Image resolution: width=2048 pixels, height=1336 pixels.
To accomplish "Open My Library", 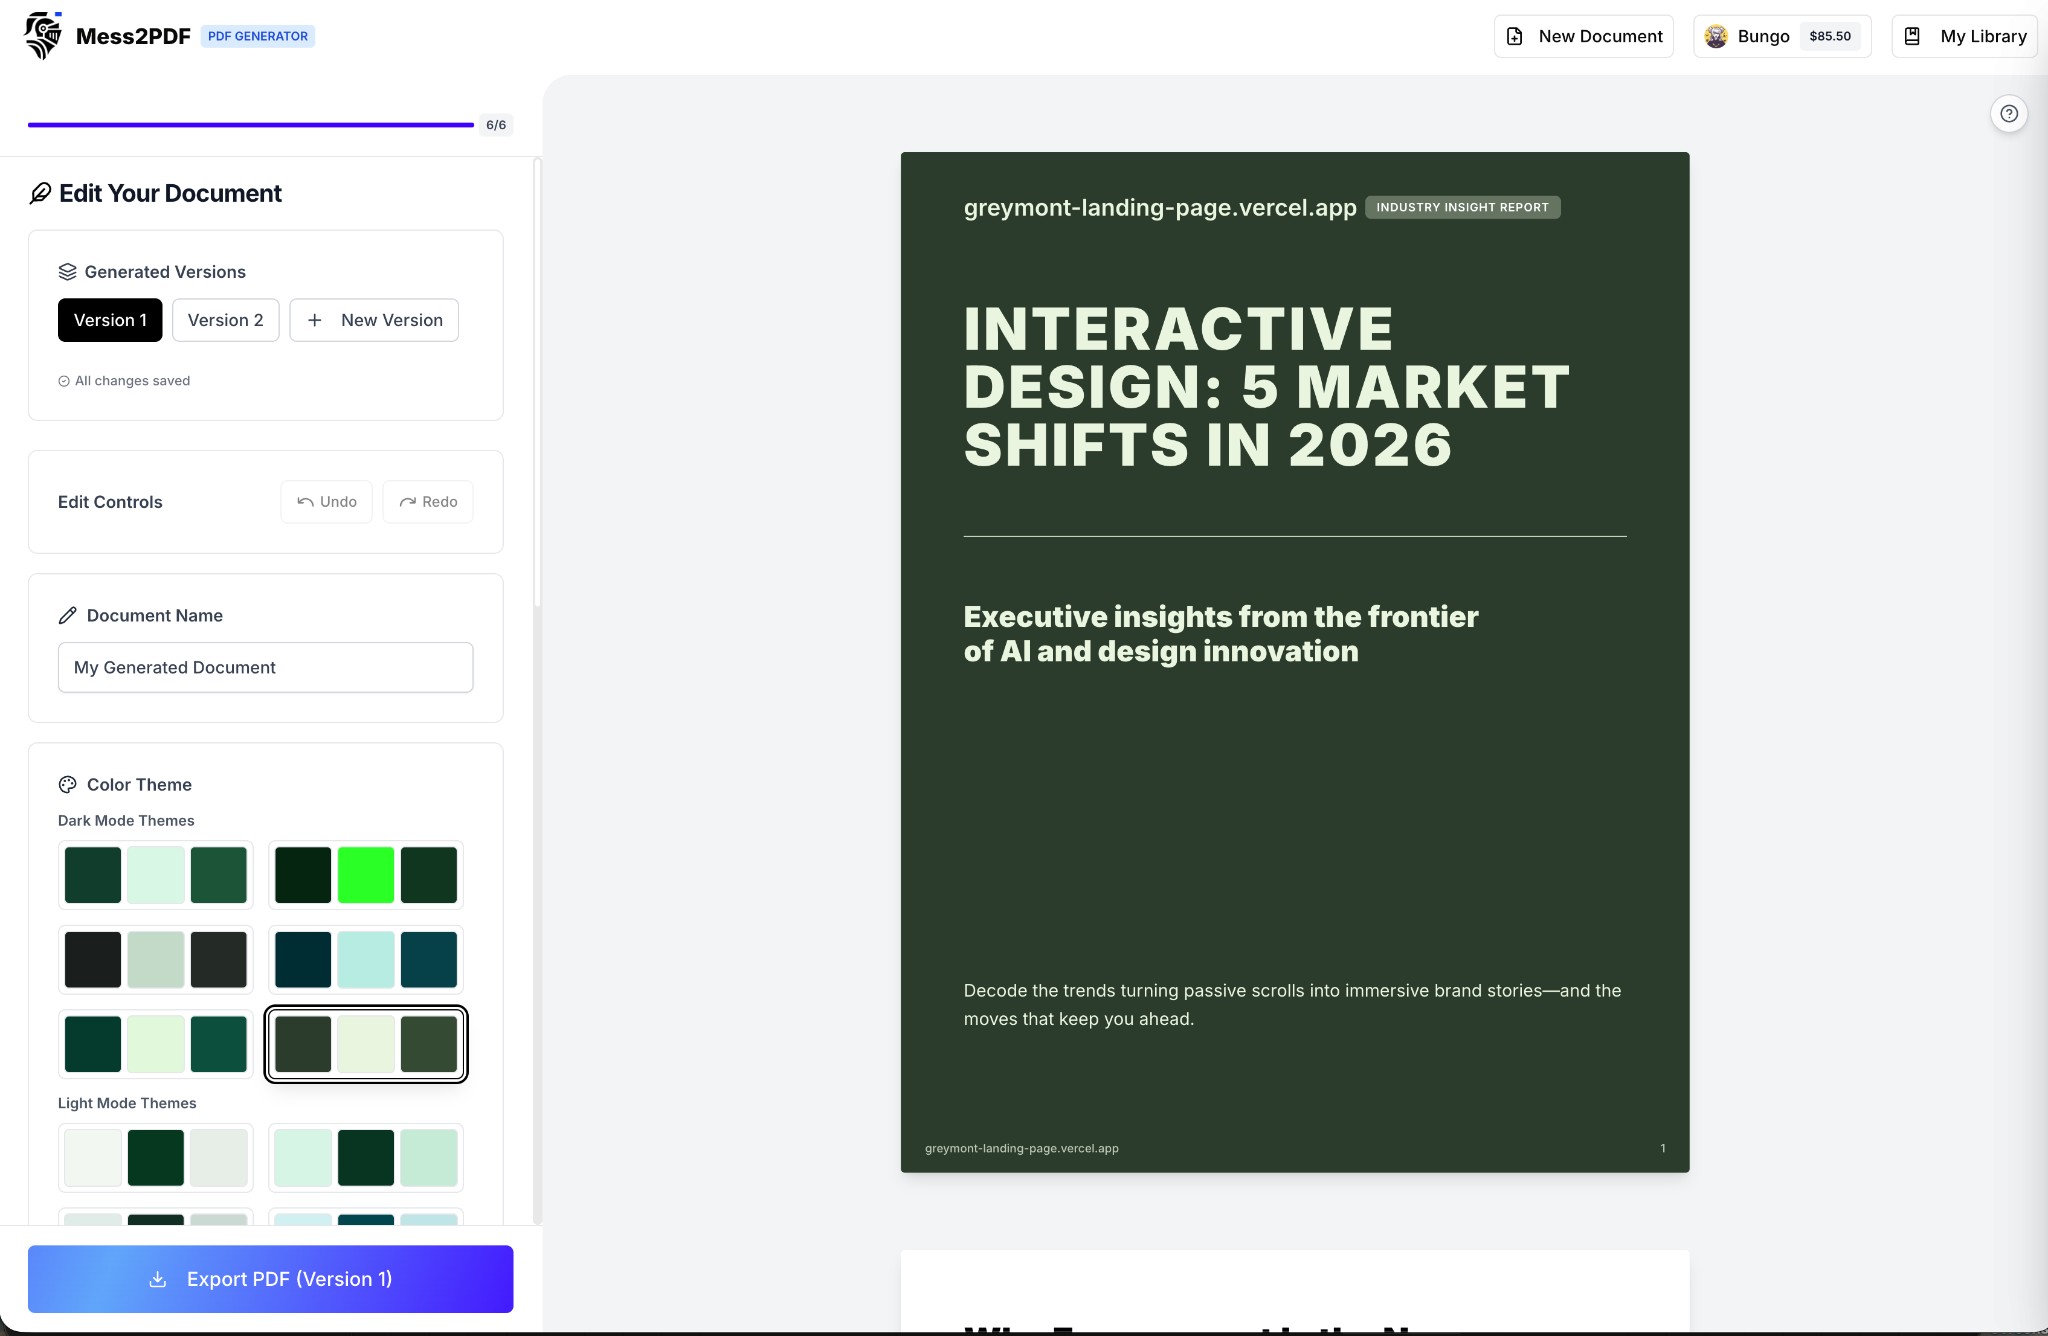I will click(1963, 36).
